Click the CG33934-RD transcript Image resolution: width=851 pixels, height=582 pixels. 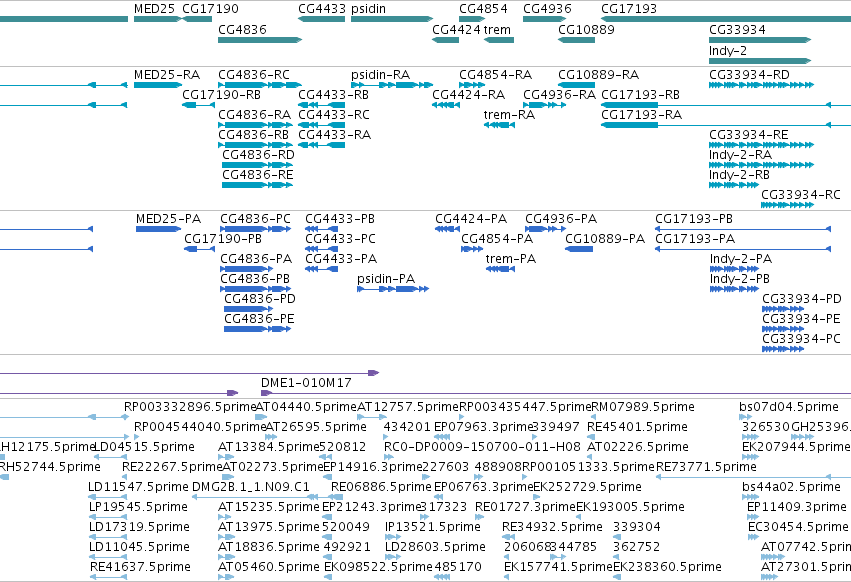(x=761, y=85)
